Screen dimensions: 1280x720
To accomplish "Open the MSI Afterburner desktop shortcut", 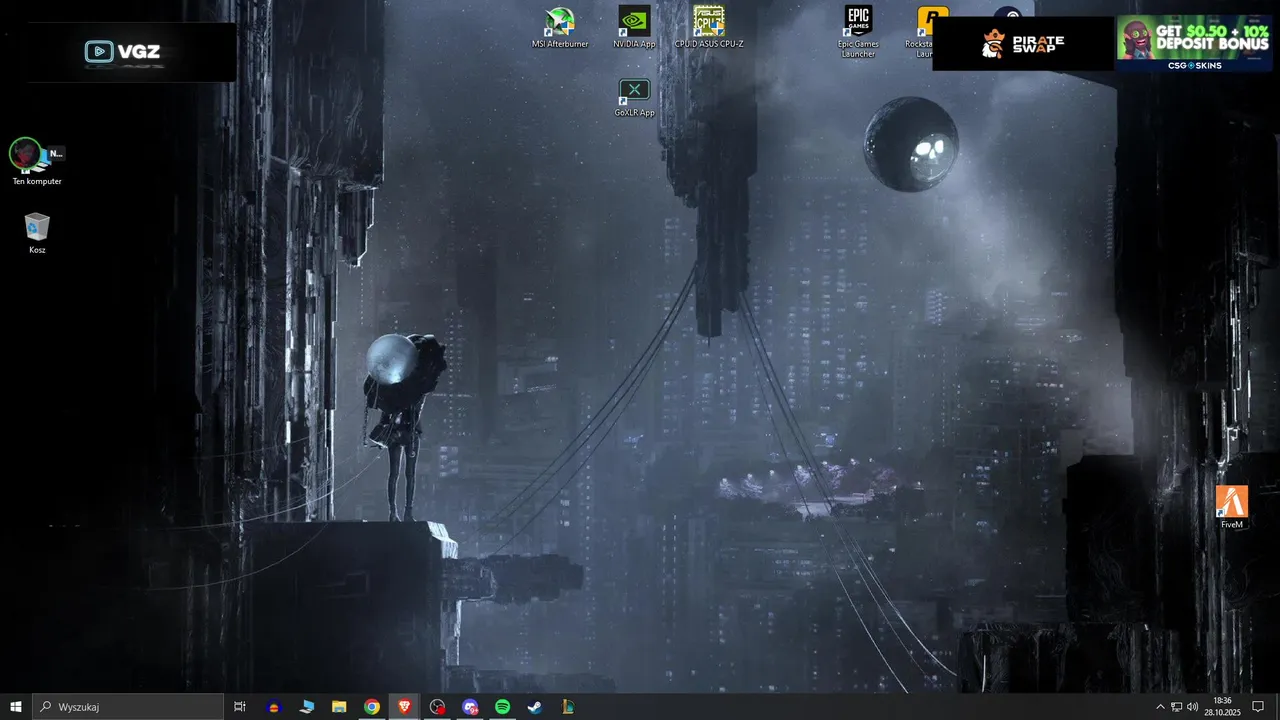I will coord(560,27).
